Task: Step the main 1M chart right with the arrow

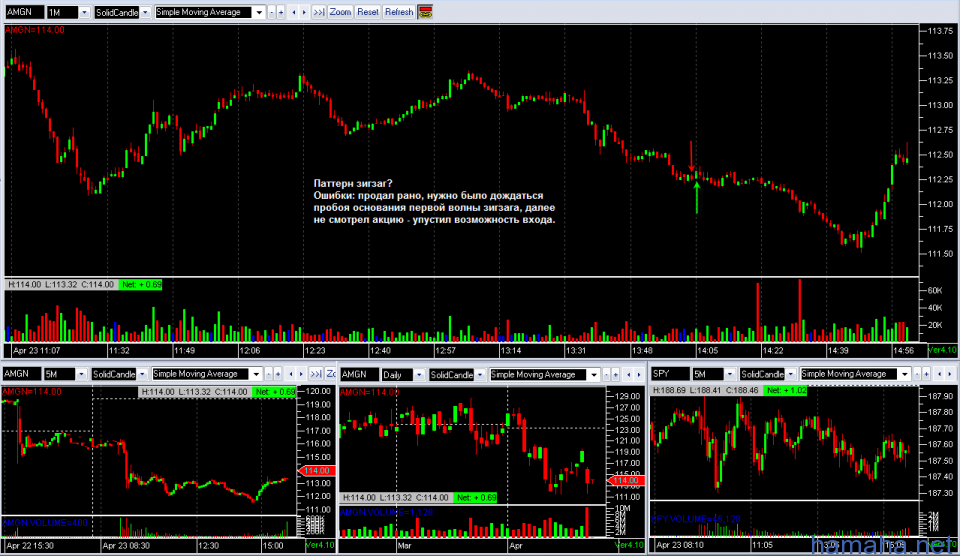Action: tap(304, 12)
